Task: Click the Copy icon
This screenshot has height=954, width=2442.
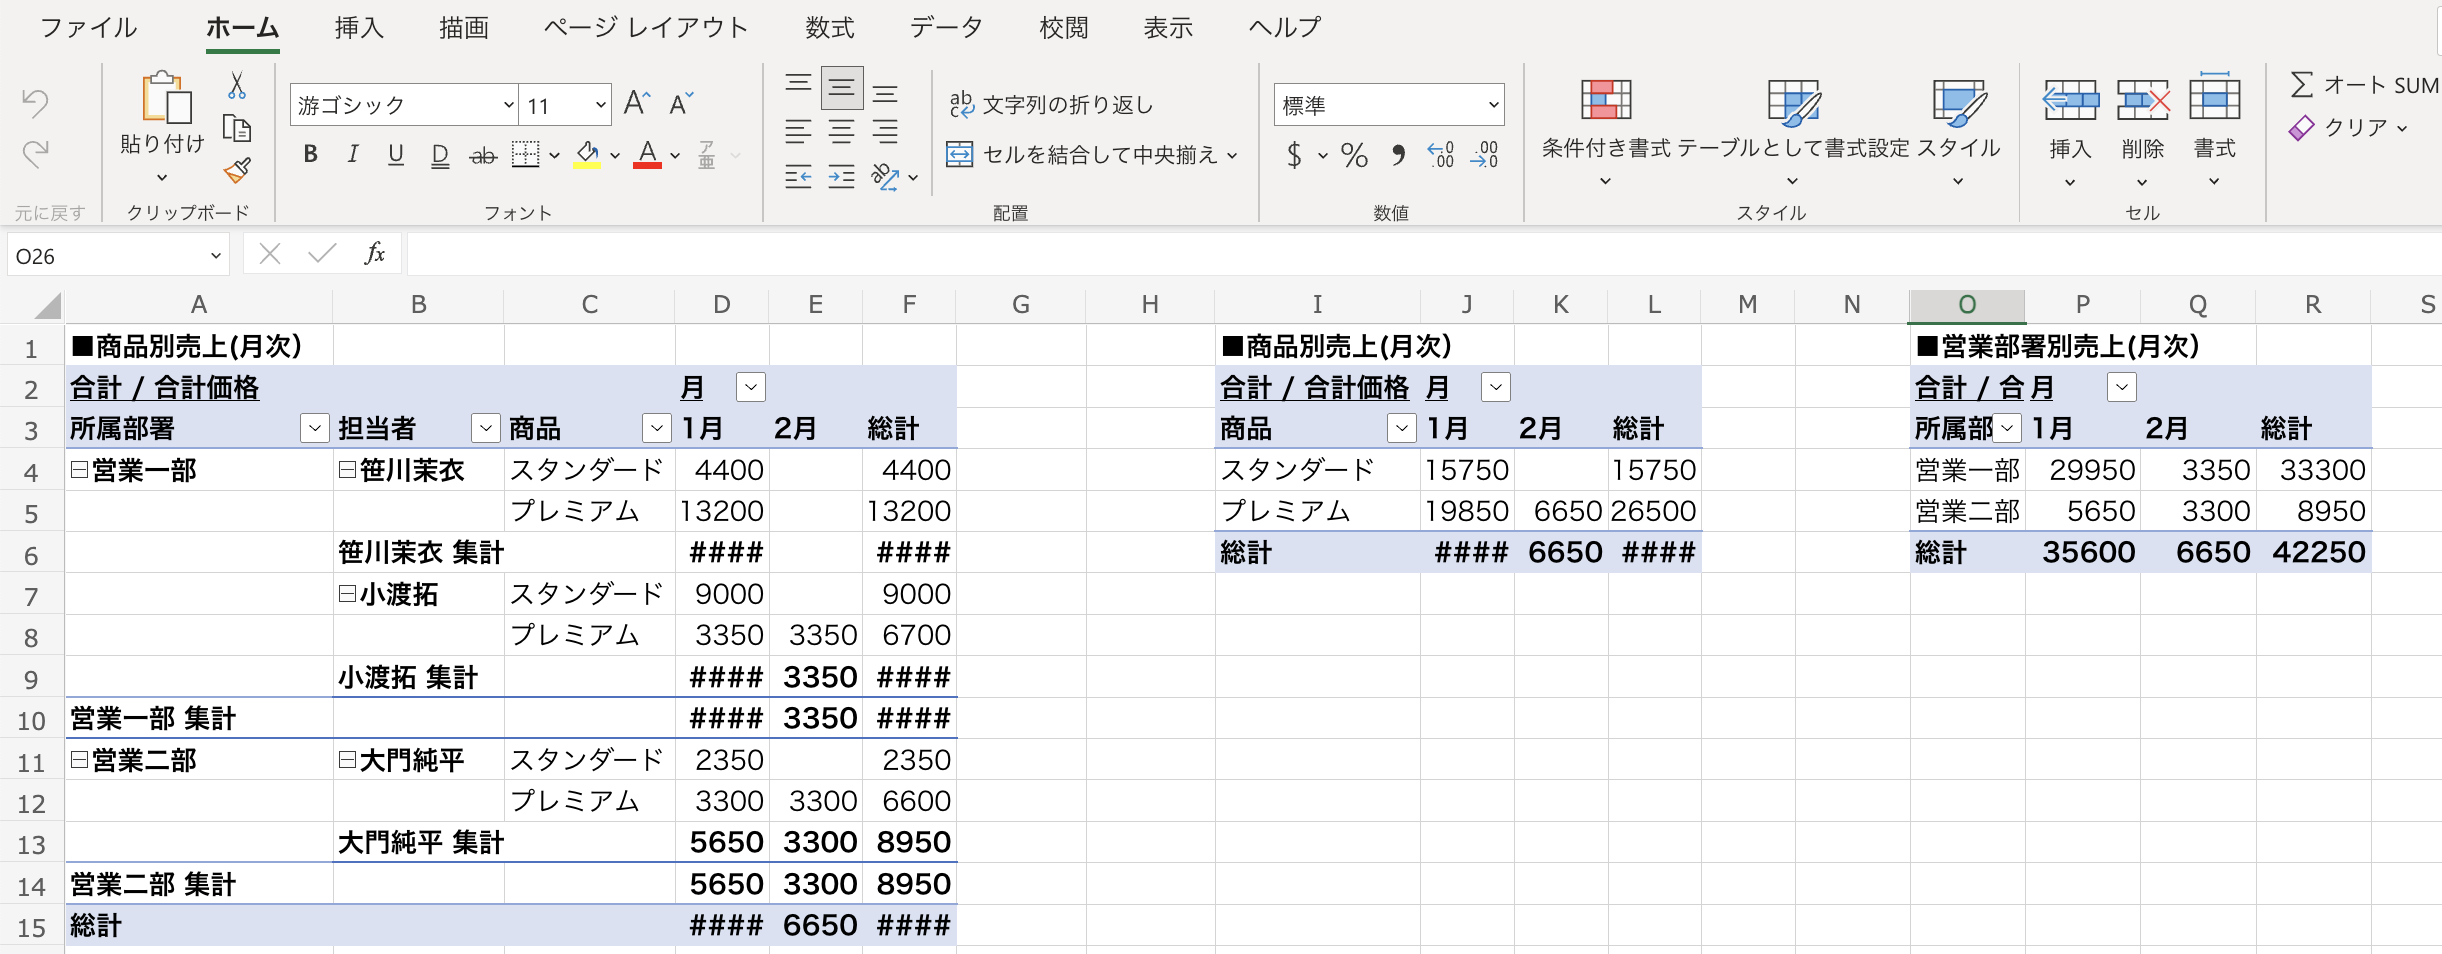Action: (x=237, y=129)
